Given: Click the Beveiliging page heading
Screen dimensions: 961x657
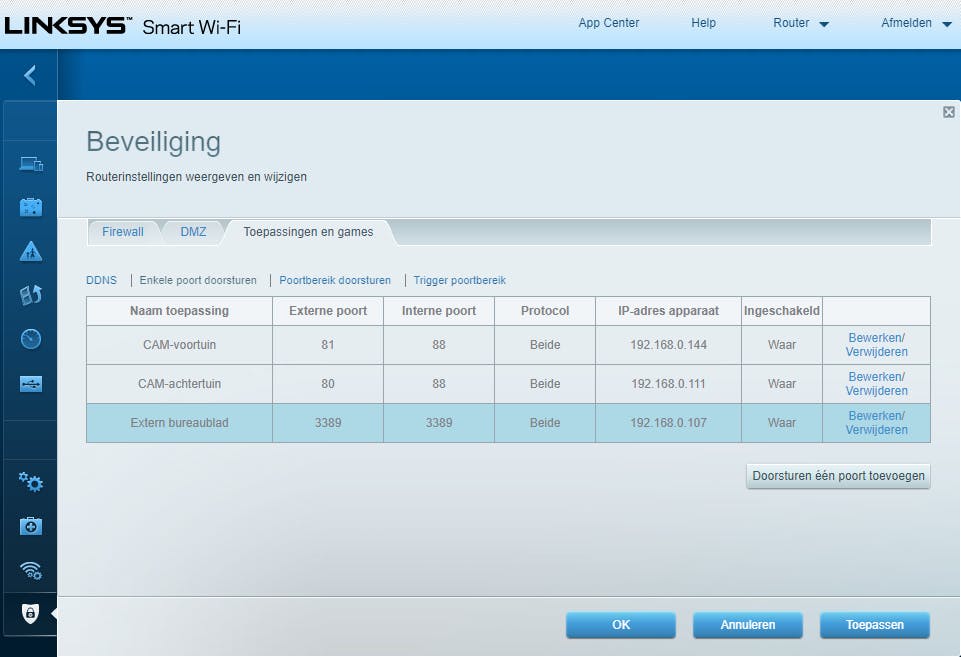Looking at the screenshot, I should (153, 142).
